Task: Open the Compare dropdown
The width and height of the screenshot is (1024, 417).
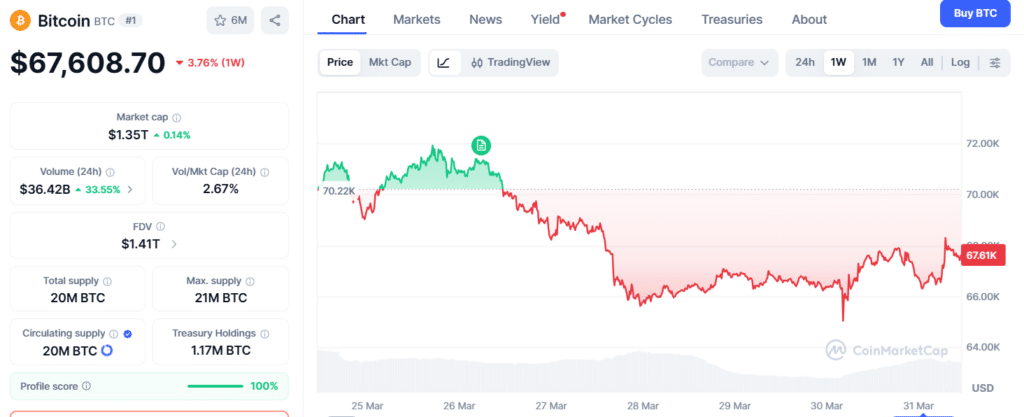Action: click(x=739, y=62)
